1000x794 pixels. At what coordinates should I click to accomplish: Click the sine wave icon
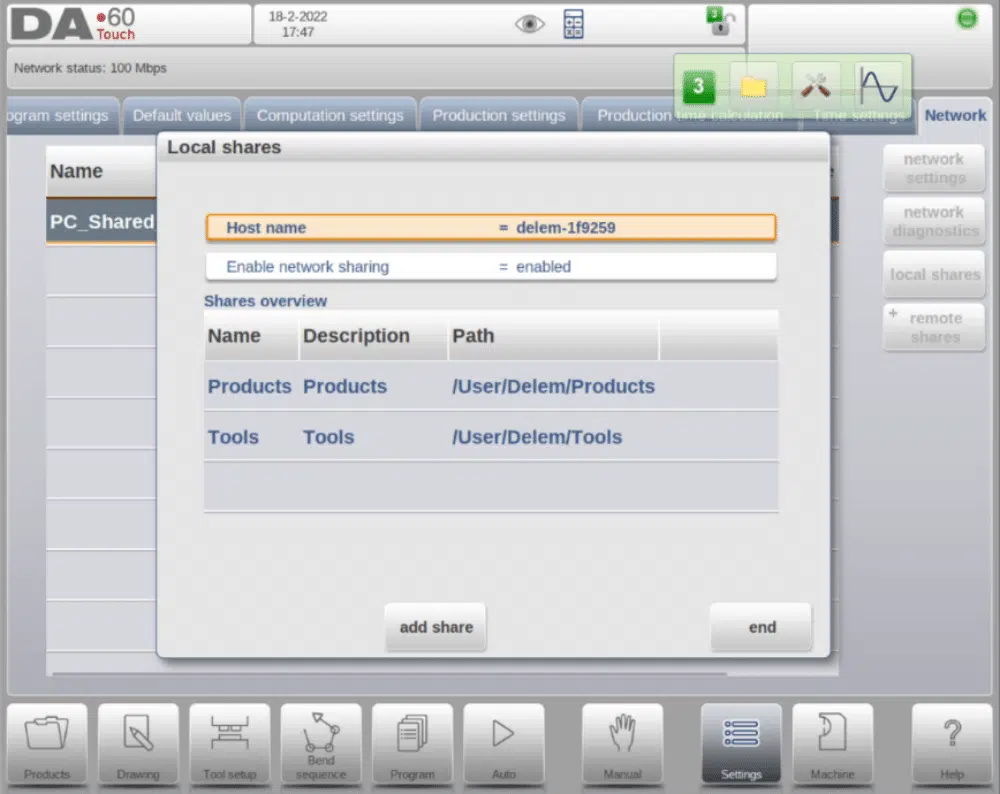pos(878,86)
